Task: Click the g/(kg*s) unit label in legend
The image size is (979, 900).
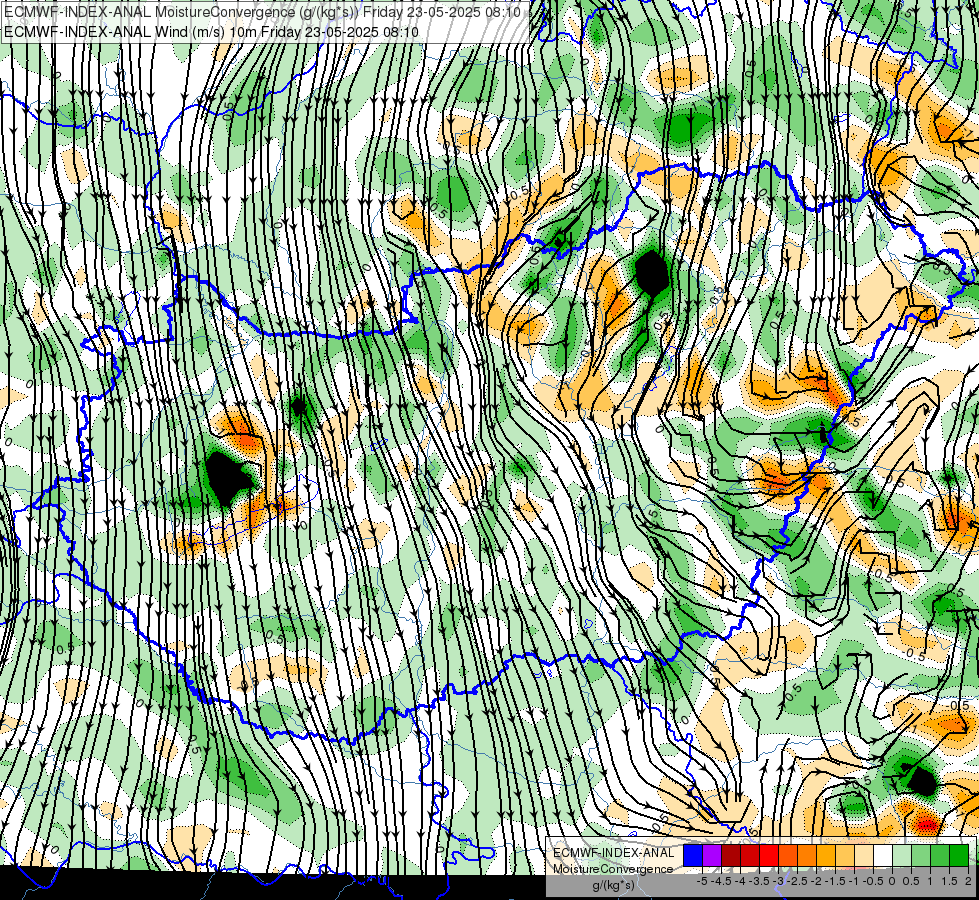Action: pyautogui.click(x=614, y=885)
